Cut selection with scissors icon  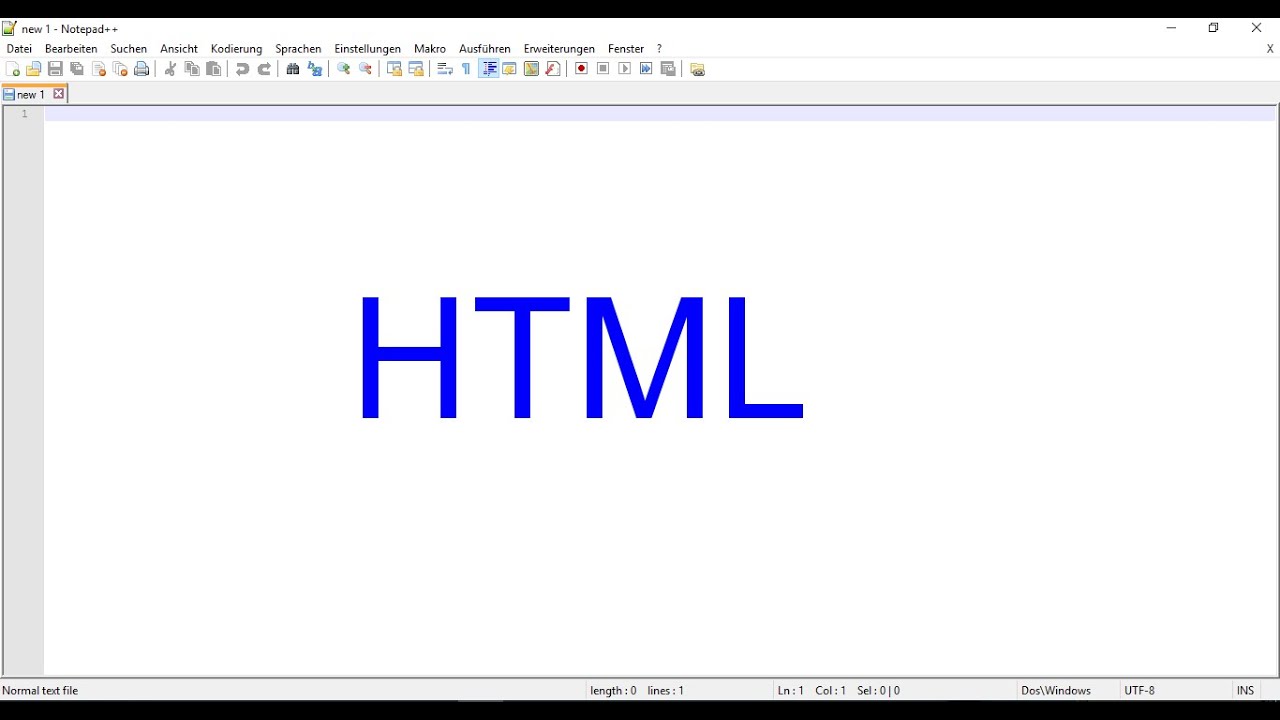click(x=170, y=69)
